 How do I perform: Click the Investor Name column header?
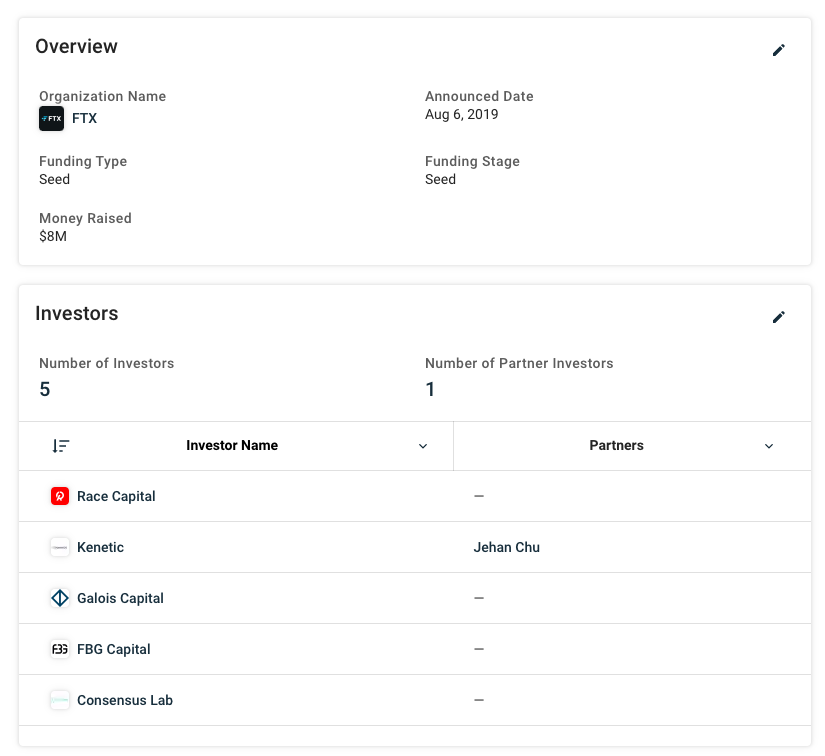tap(232, 445)
